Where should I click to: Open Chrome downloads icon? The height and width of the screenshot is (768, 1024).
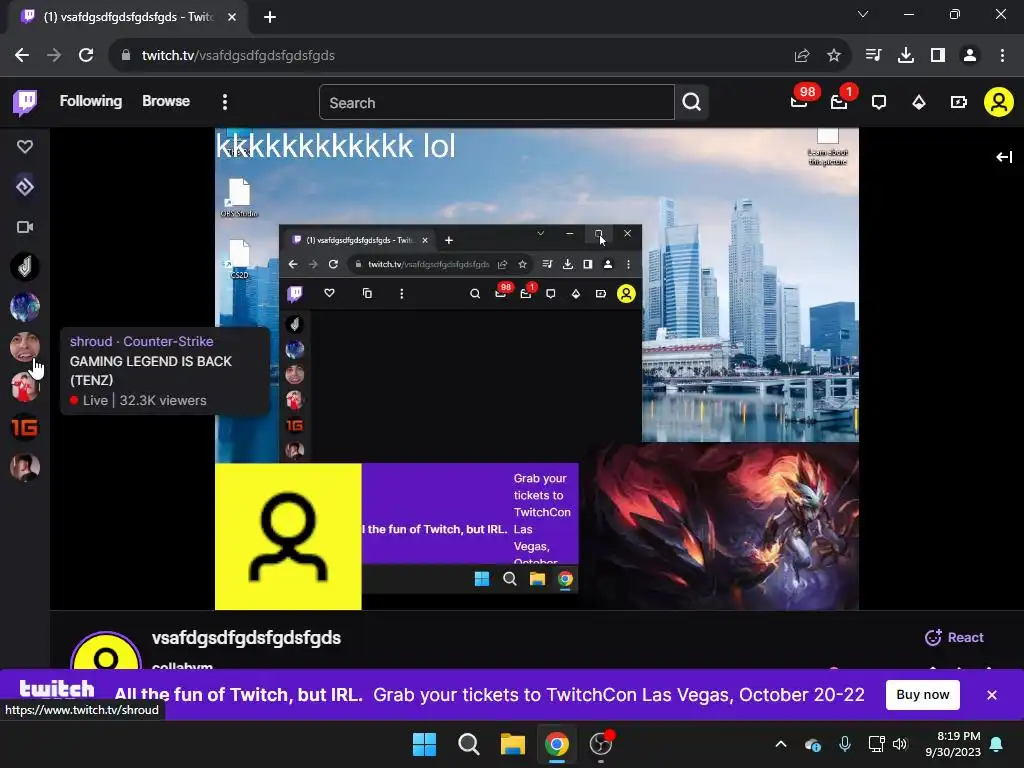[905, 56]
